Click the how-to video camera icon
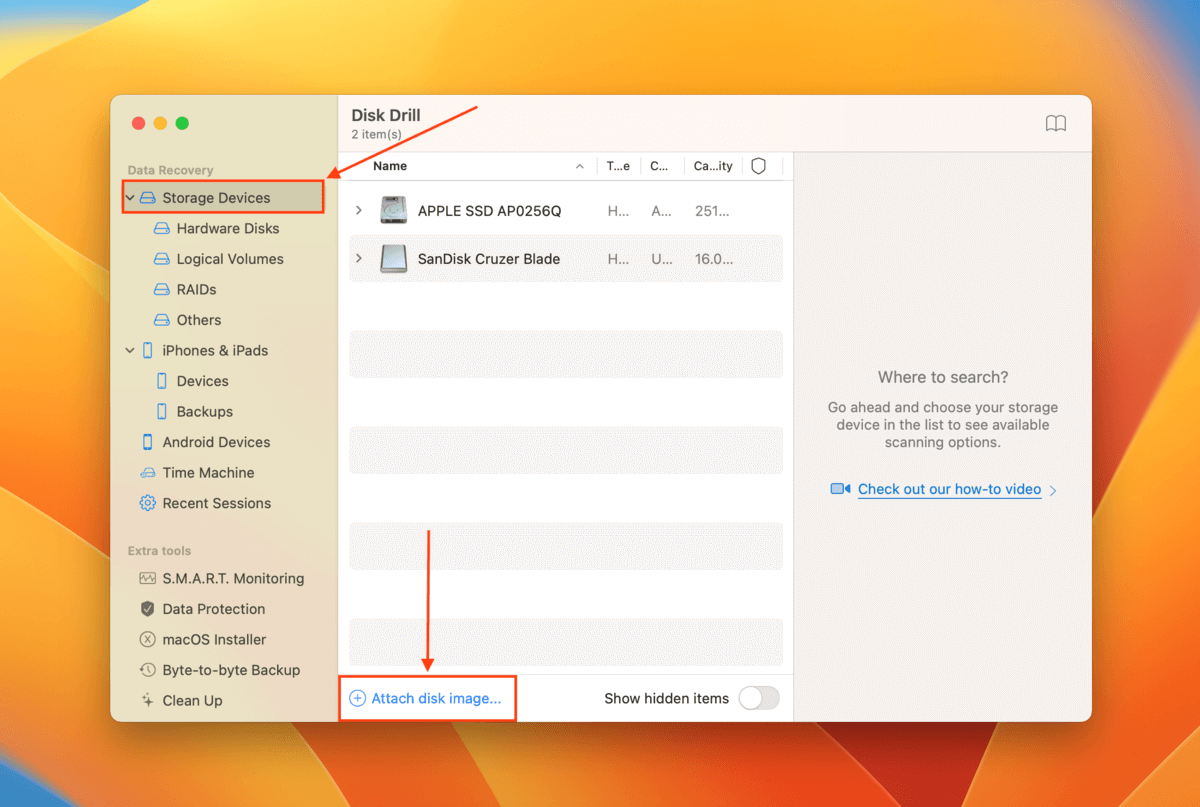1200x807 pixels. 840,490
